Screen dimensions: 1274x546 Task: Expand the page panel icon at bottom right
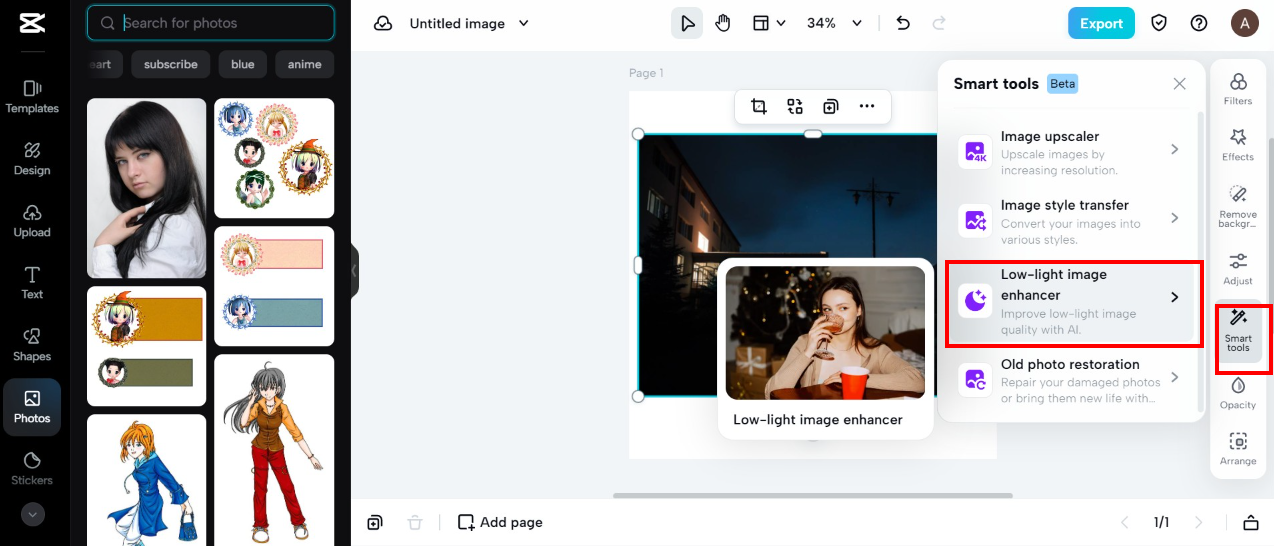(1250, 522)
